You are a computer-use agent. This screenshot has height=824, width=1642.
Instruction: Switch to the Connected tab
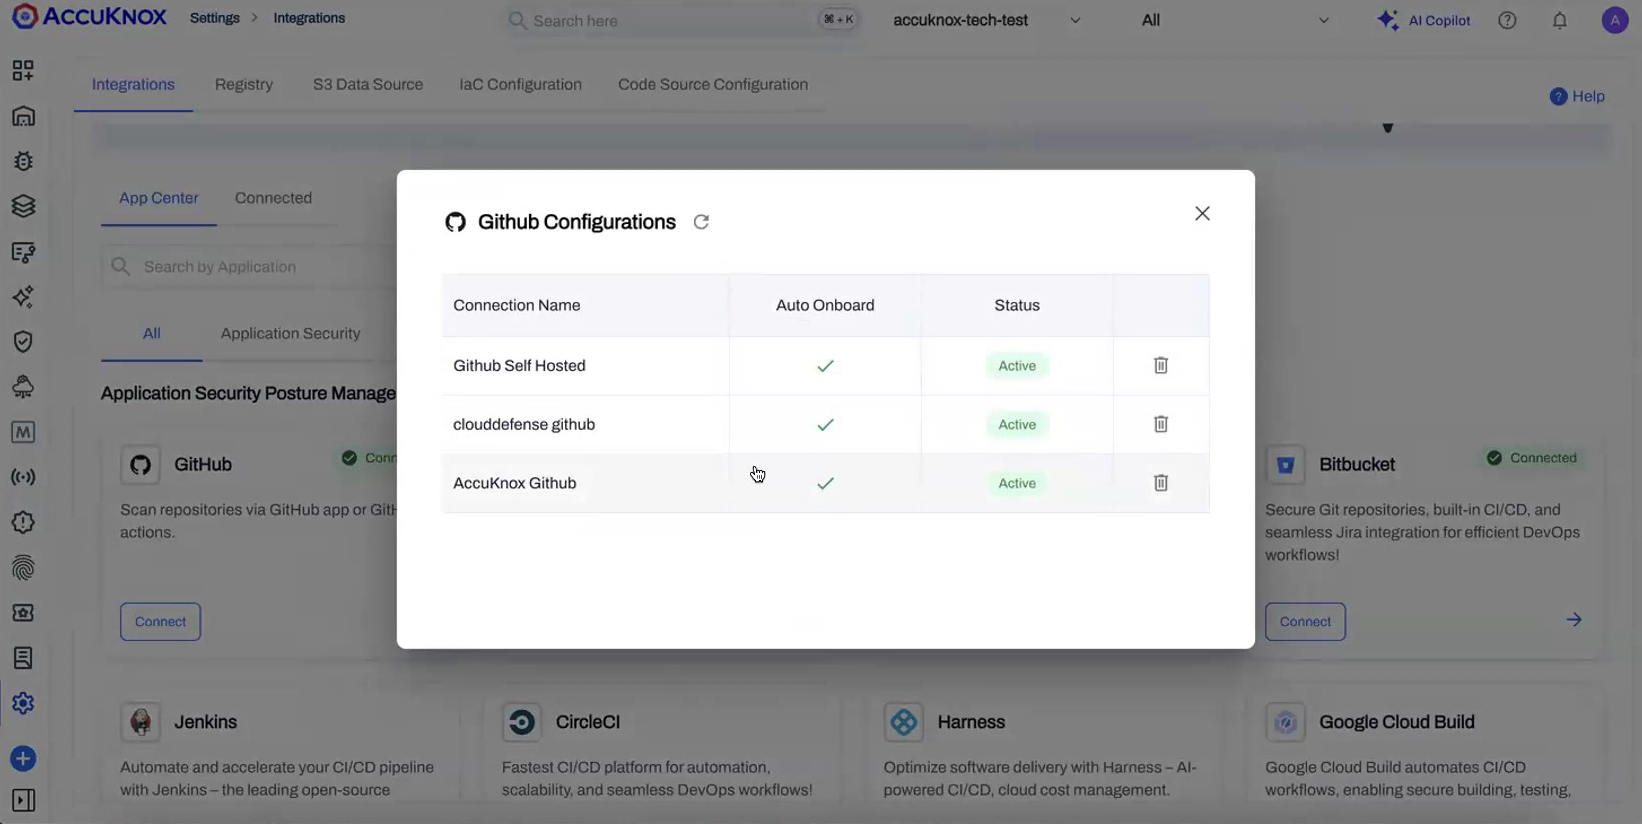coord(273,198)
